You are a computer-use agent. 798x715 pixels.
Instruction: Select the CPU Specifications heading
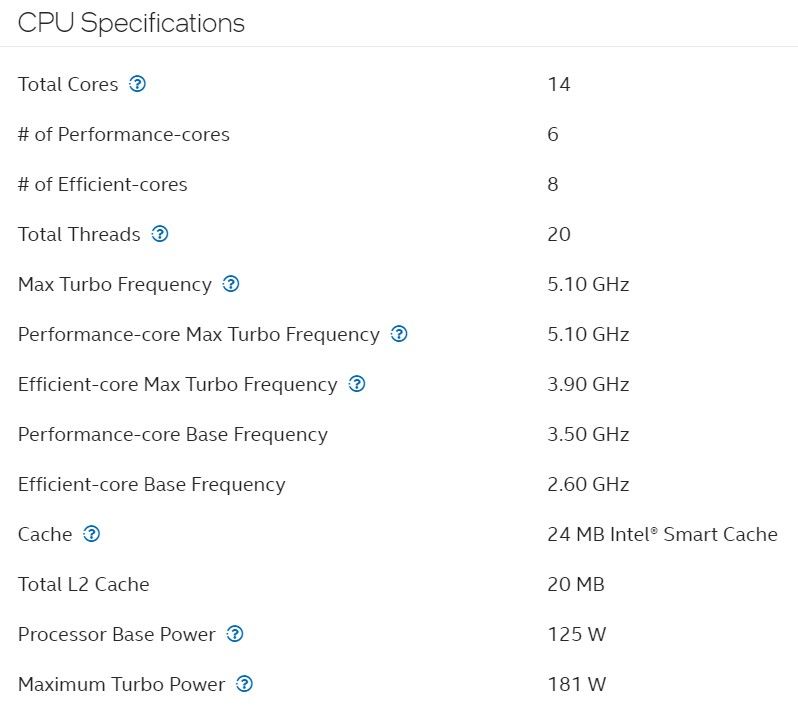click(131, 23)
